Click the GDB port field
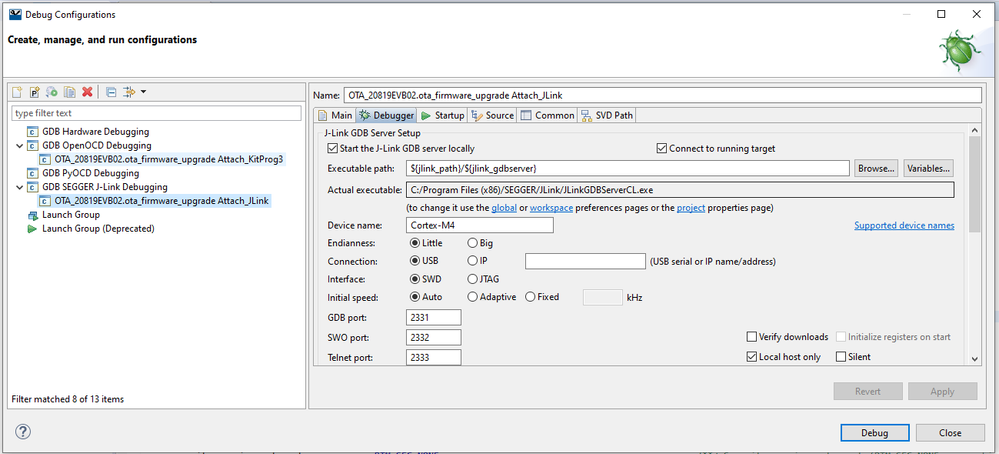Viewport: 999px width, 454px height. [x=433, y=317]
